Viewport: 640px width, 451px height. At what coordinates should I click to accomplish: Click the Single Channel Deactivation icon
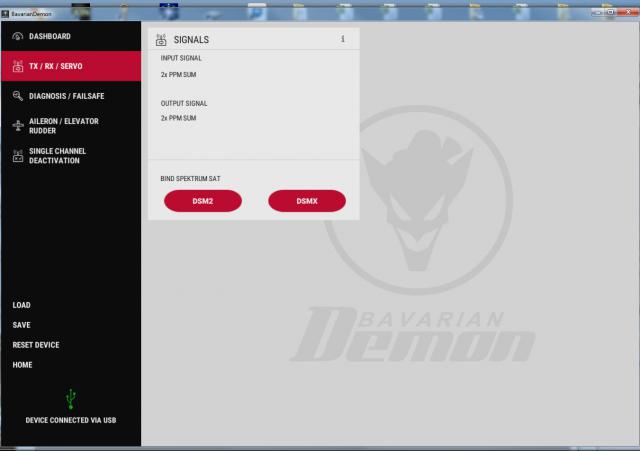18,156
